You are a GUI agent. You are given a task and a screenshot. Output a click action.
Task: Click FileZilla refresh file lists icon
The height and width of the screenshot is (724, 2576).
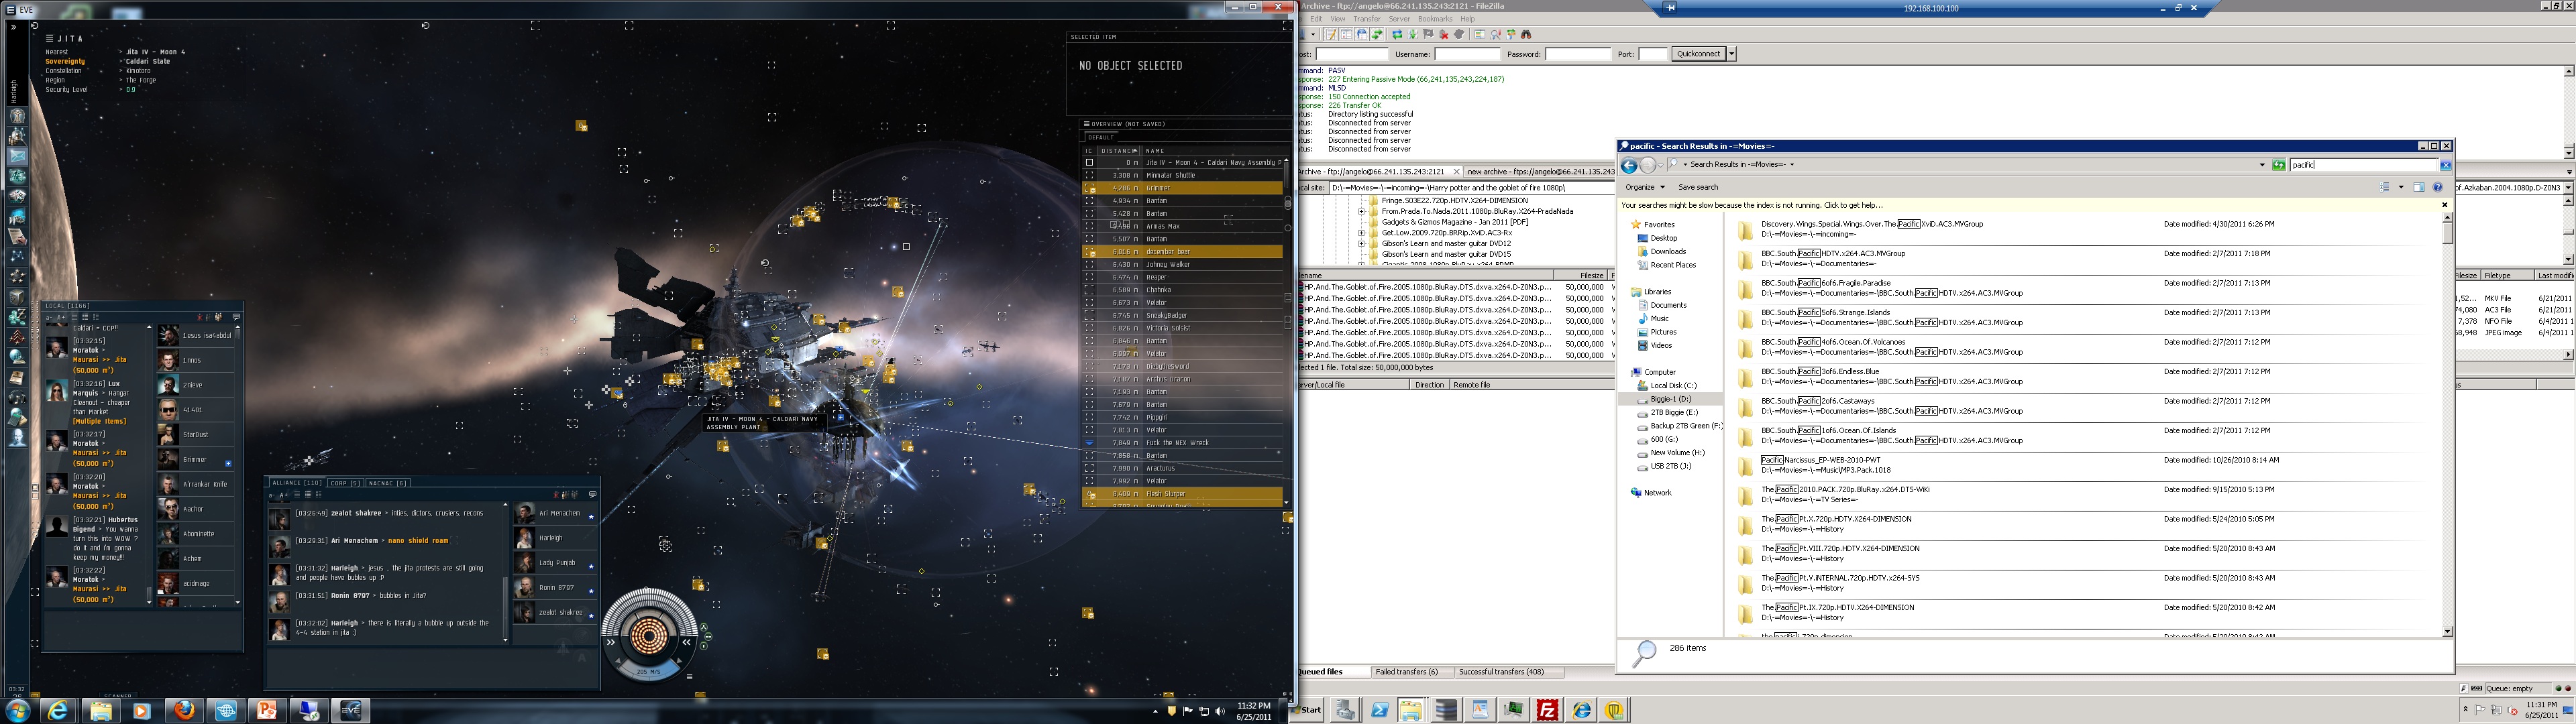pyautogui.click(x=1398, y=34)
